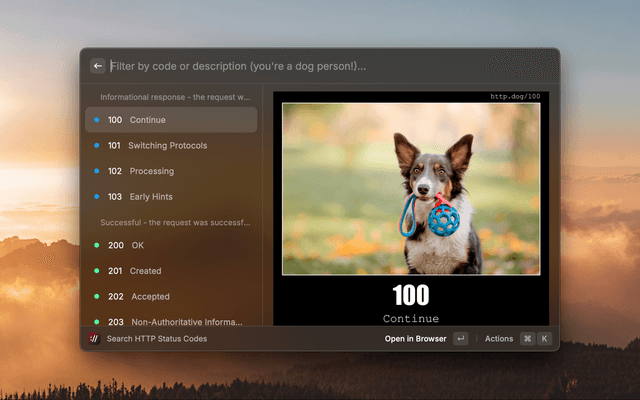Select the 100 Continue list item

tap(170, 120)
